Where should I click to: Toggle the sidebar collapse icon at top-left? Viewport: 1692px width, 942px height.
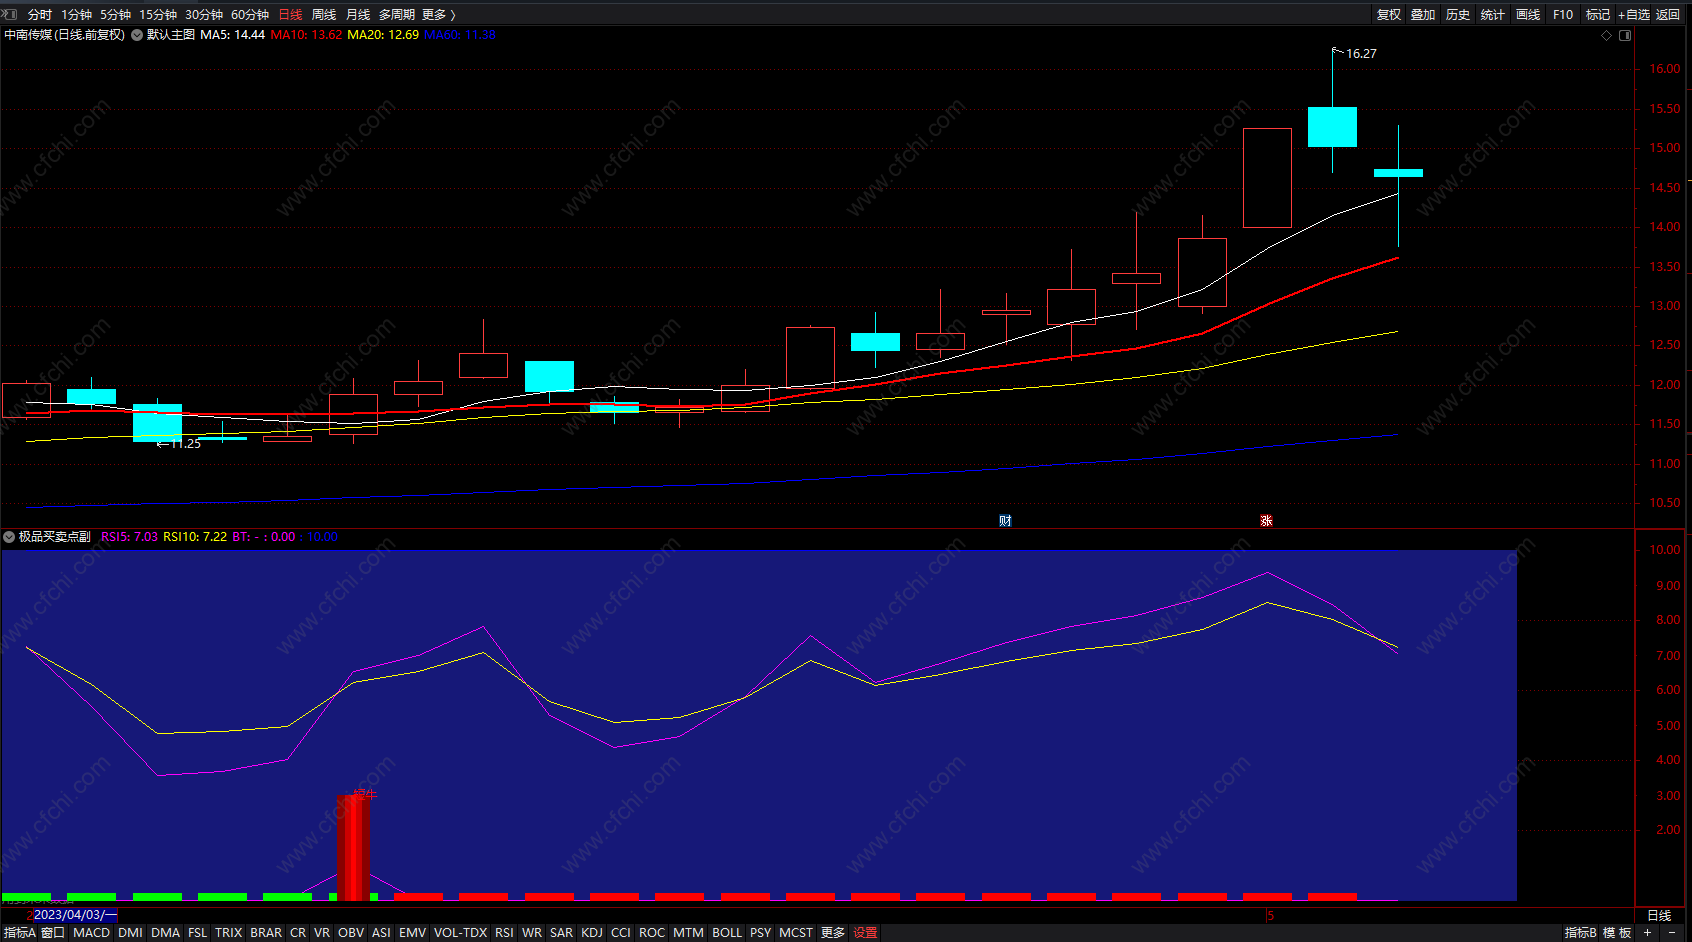pyautogui.click(x=10, y=14)
